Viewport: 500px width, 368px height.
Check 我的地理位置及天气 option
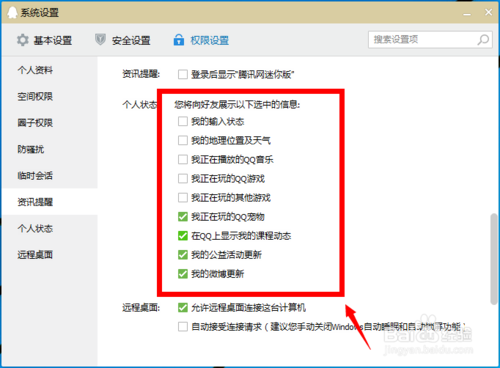click(x=183, y=140)
